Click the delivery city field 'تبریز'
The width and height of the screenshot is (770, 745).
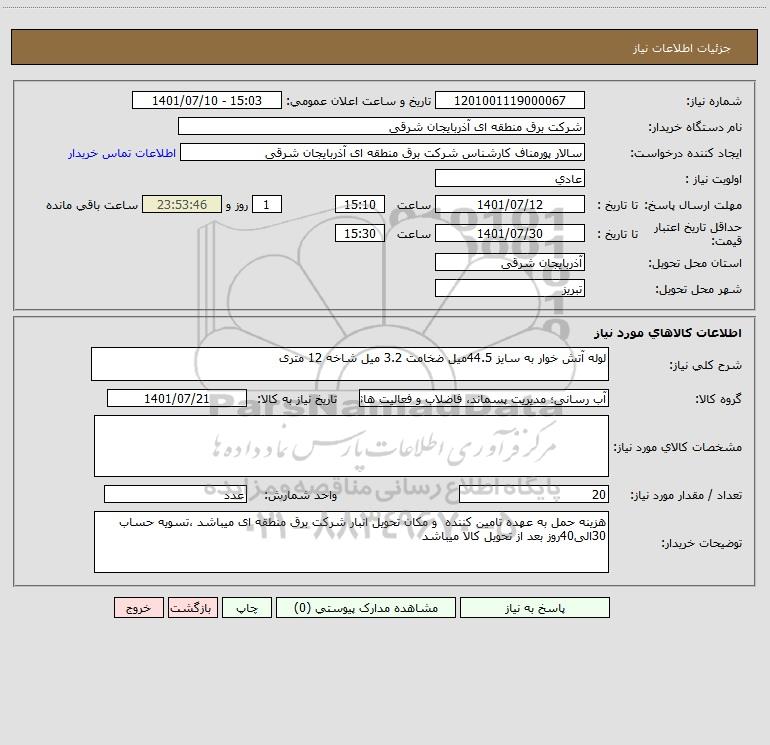point(510,288)
